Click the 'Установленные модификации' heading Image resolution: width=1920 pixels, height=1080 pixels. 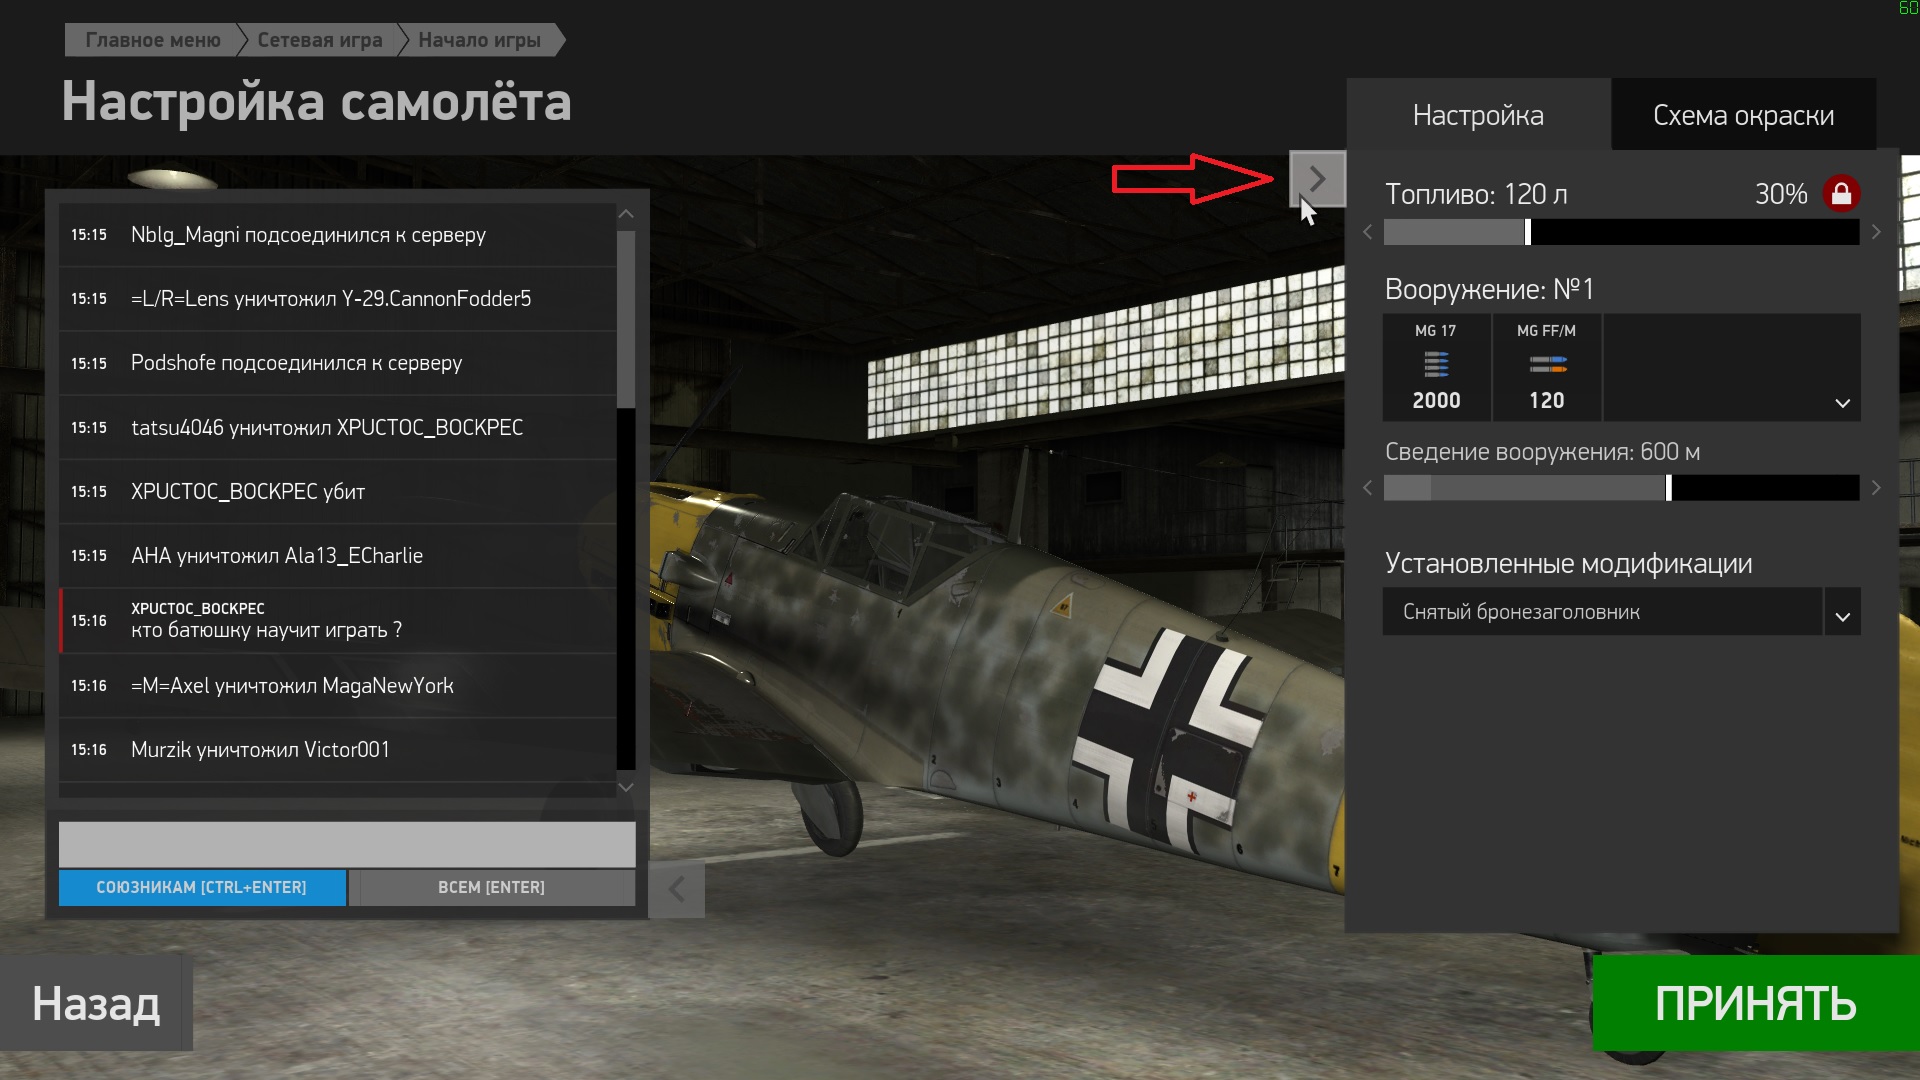[x=1568, y=564]
